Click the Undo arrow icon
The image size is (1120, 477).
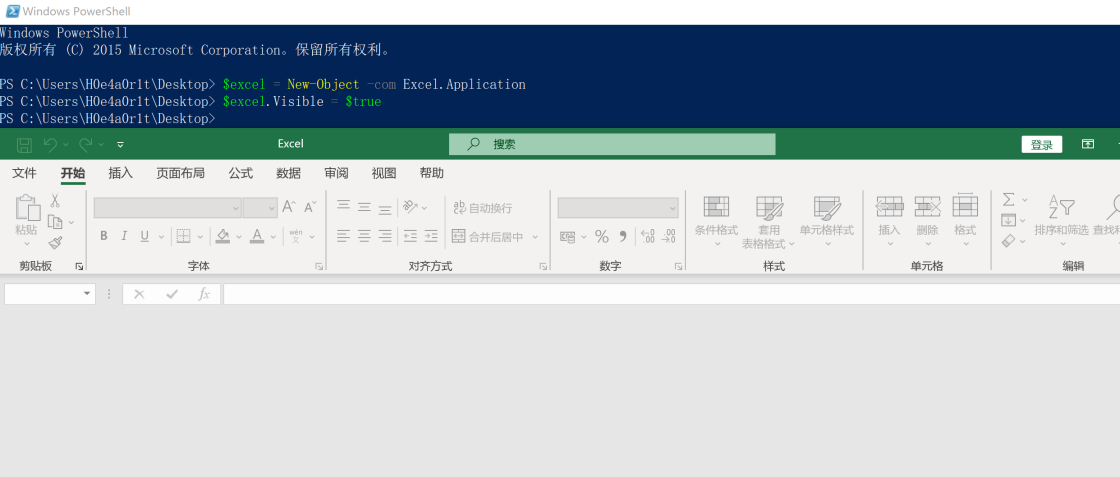50,144
